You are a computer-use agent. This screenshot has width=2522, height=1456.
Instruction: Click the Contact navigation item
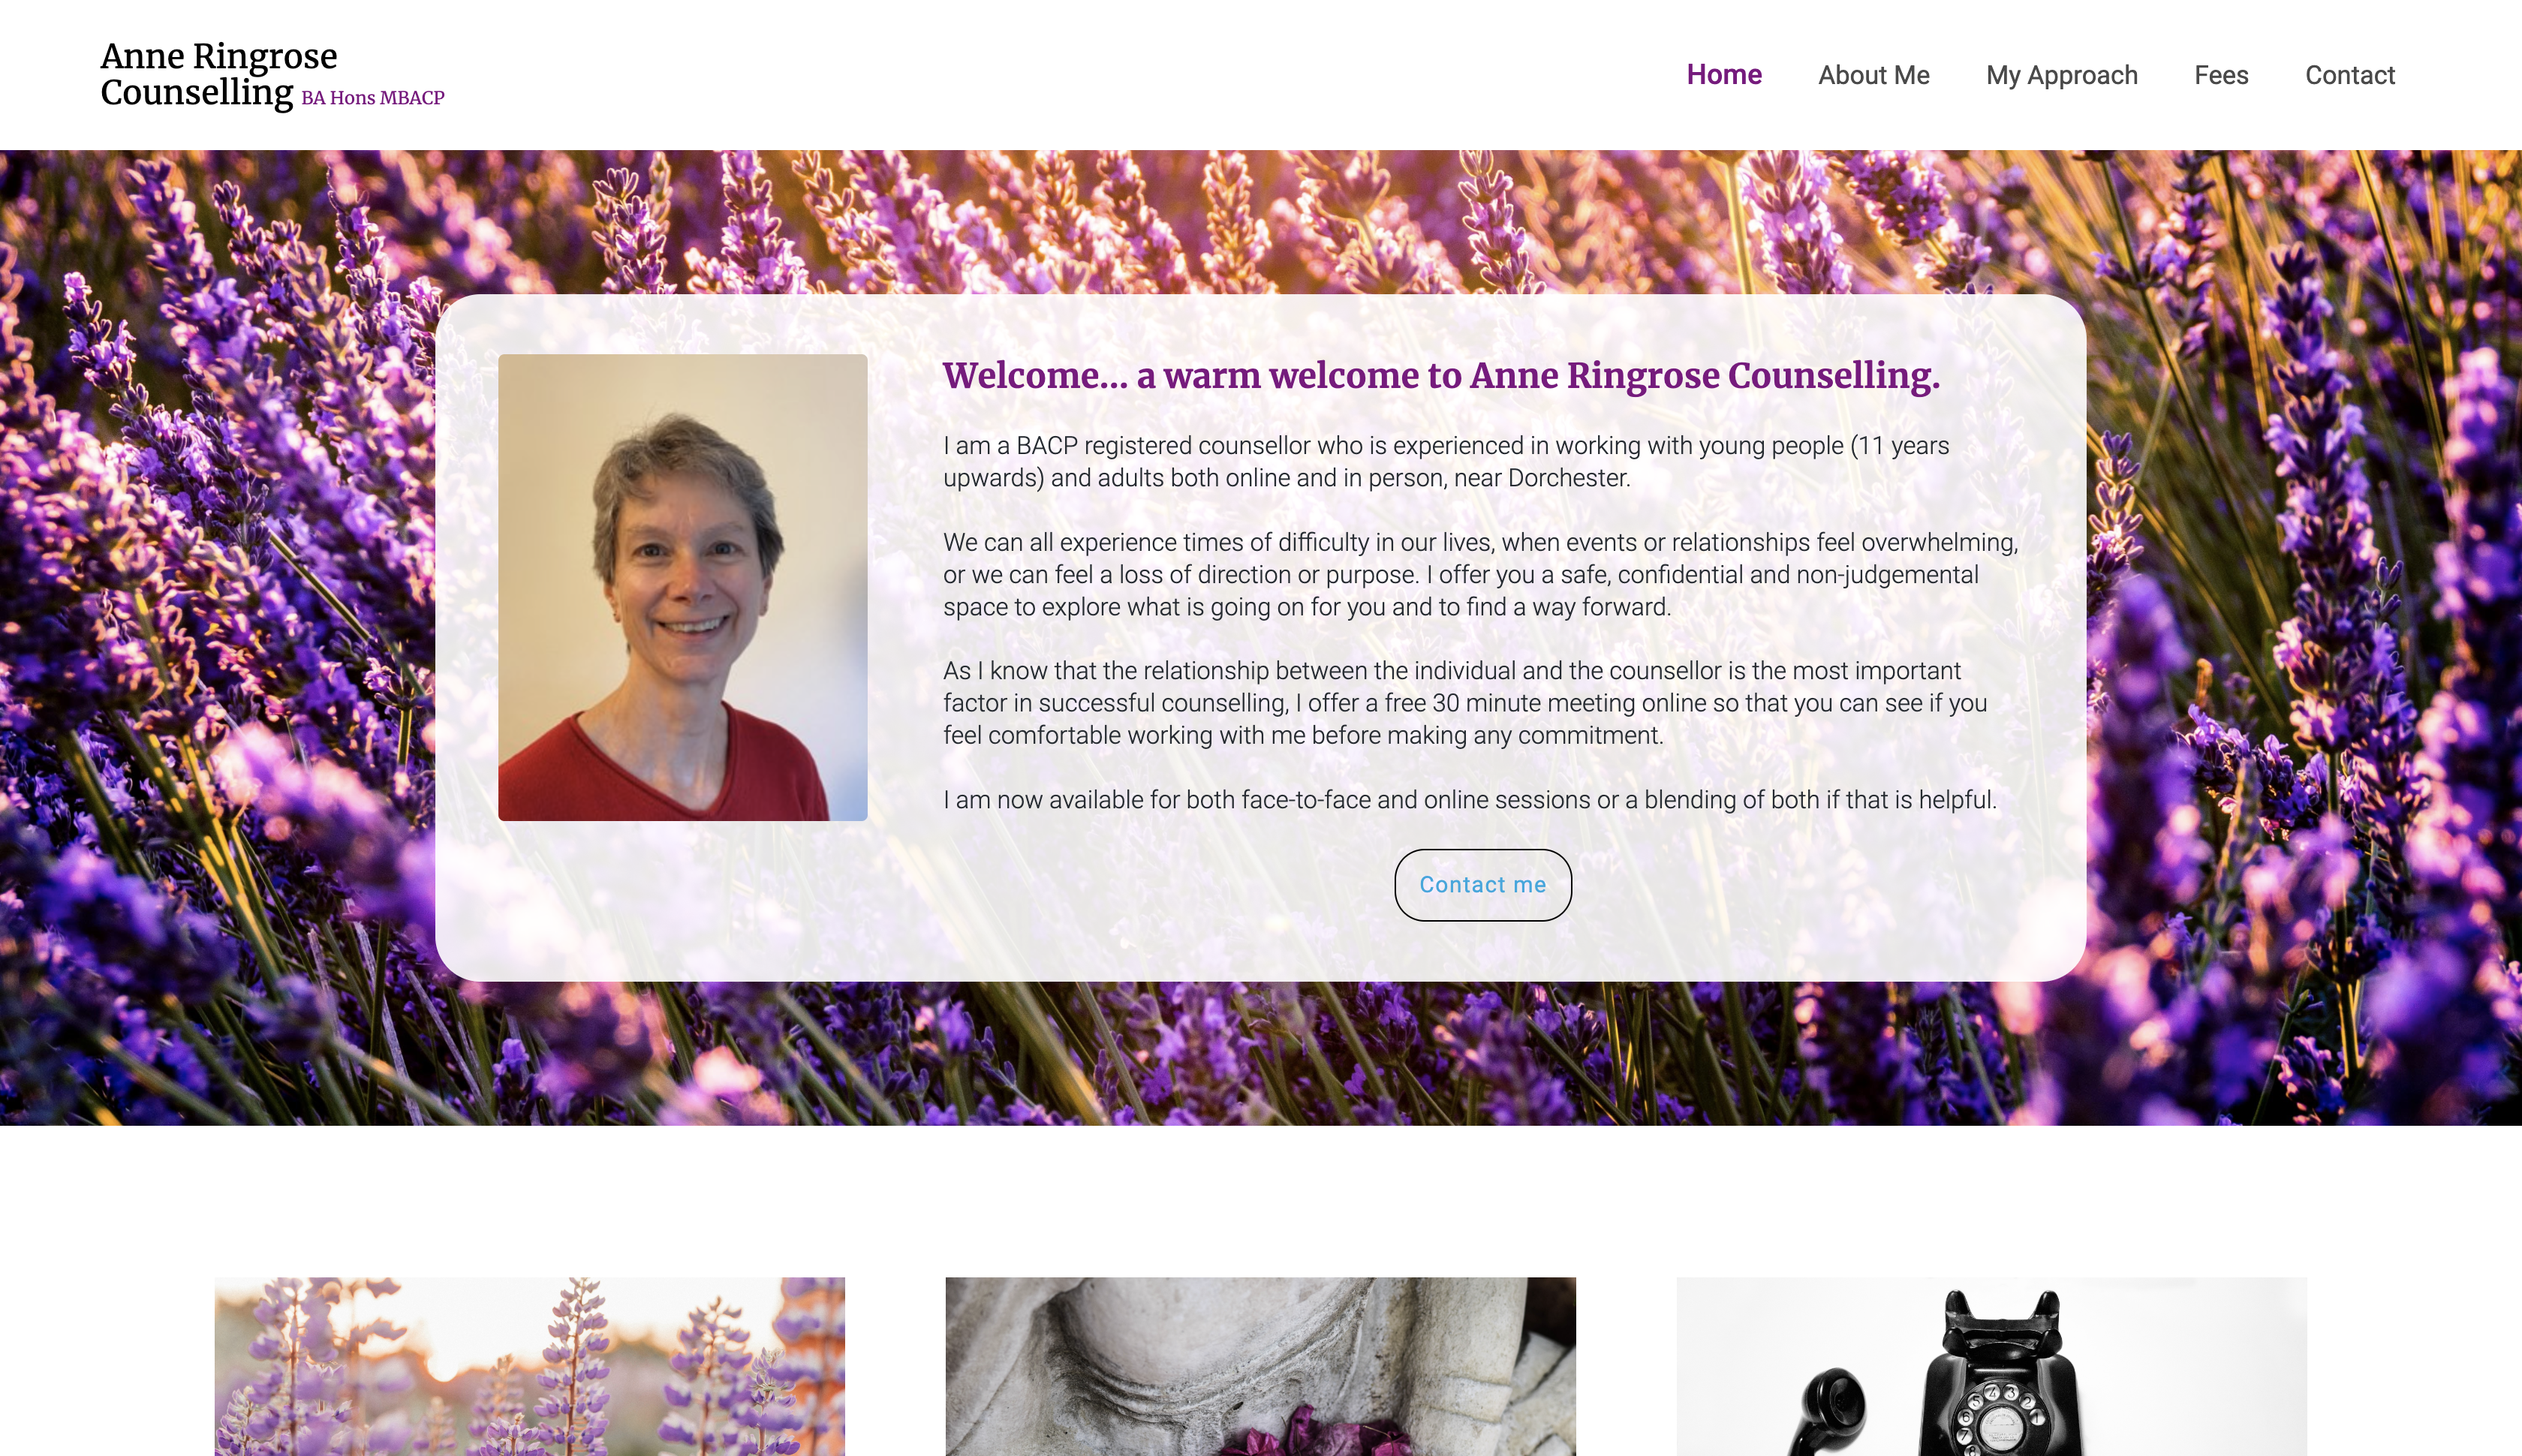click(x=2350, y=74)
